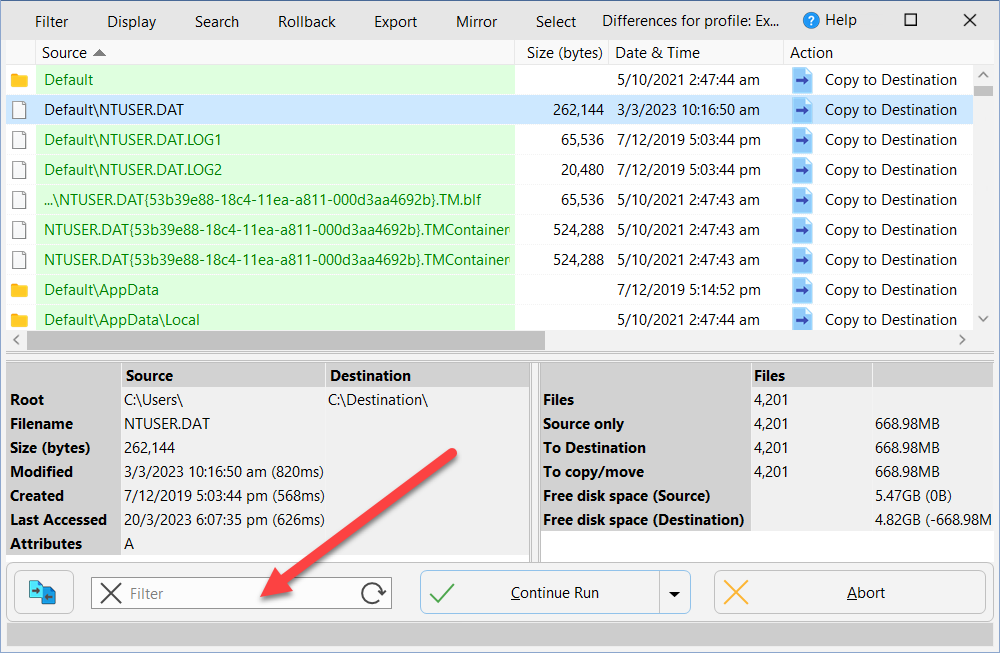Open the Rollback menu
This screenshot has width=1000, height=653.
tap(307, 21)
